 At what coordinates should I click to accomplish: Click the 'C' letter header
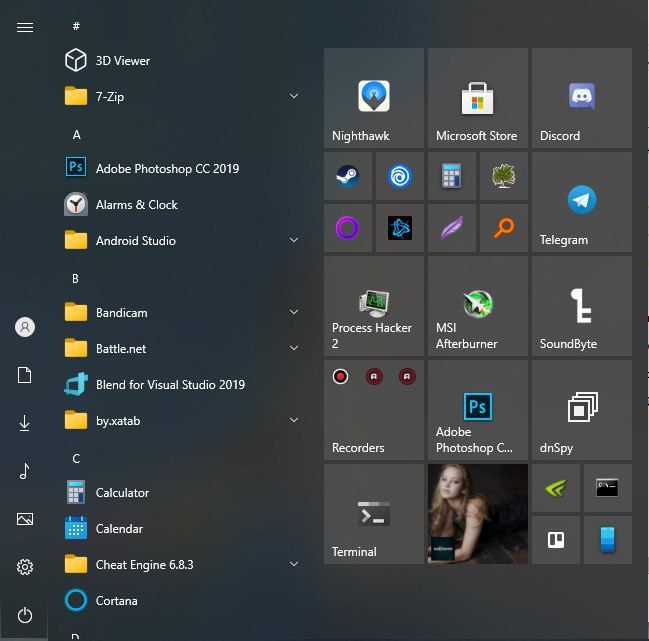pos(76,459)
